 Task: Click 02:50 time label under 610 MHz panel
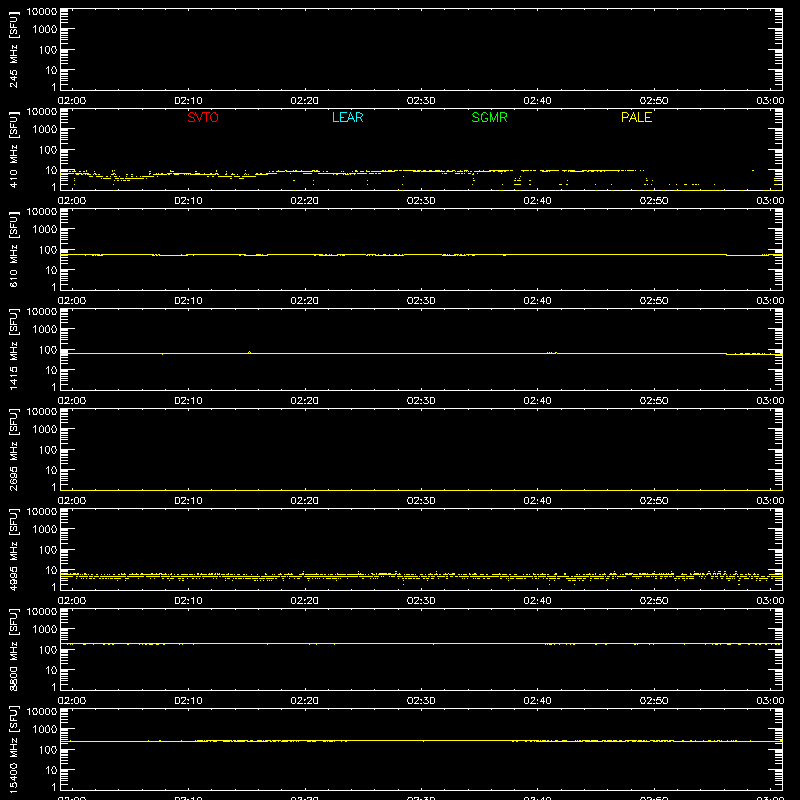coord(654,301)
